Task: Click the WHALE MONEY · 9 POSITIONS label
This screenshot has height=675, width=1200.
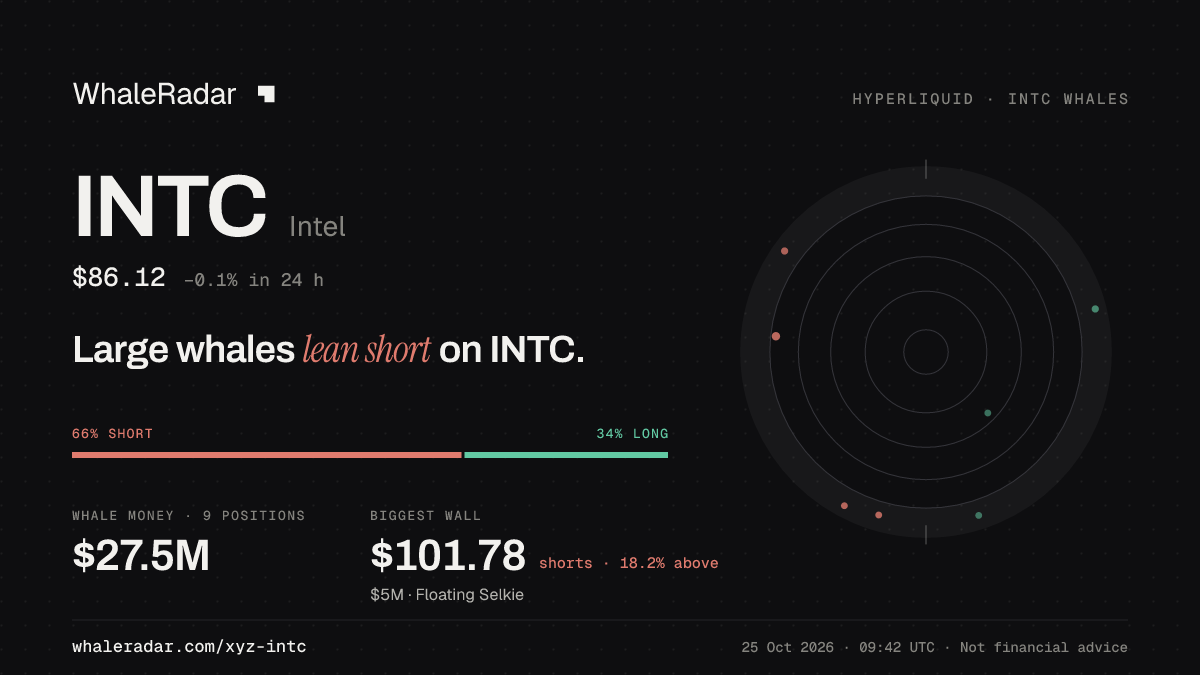Action: point(189,516)
